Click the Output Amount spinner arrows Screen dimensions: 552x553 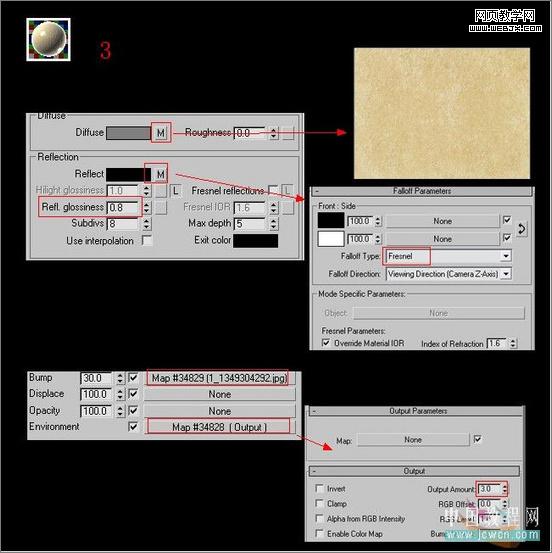coord(505,489)
